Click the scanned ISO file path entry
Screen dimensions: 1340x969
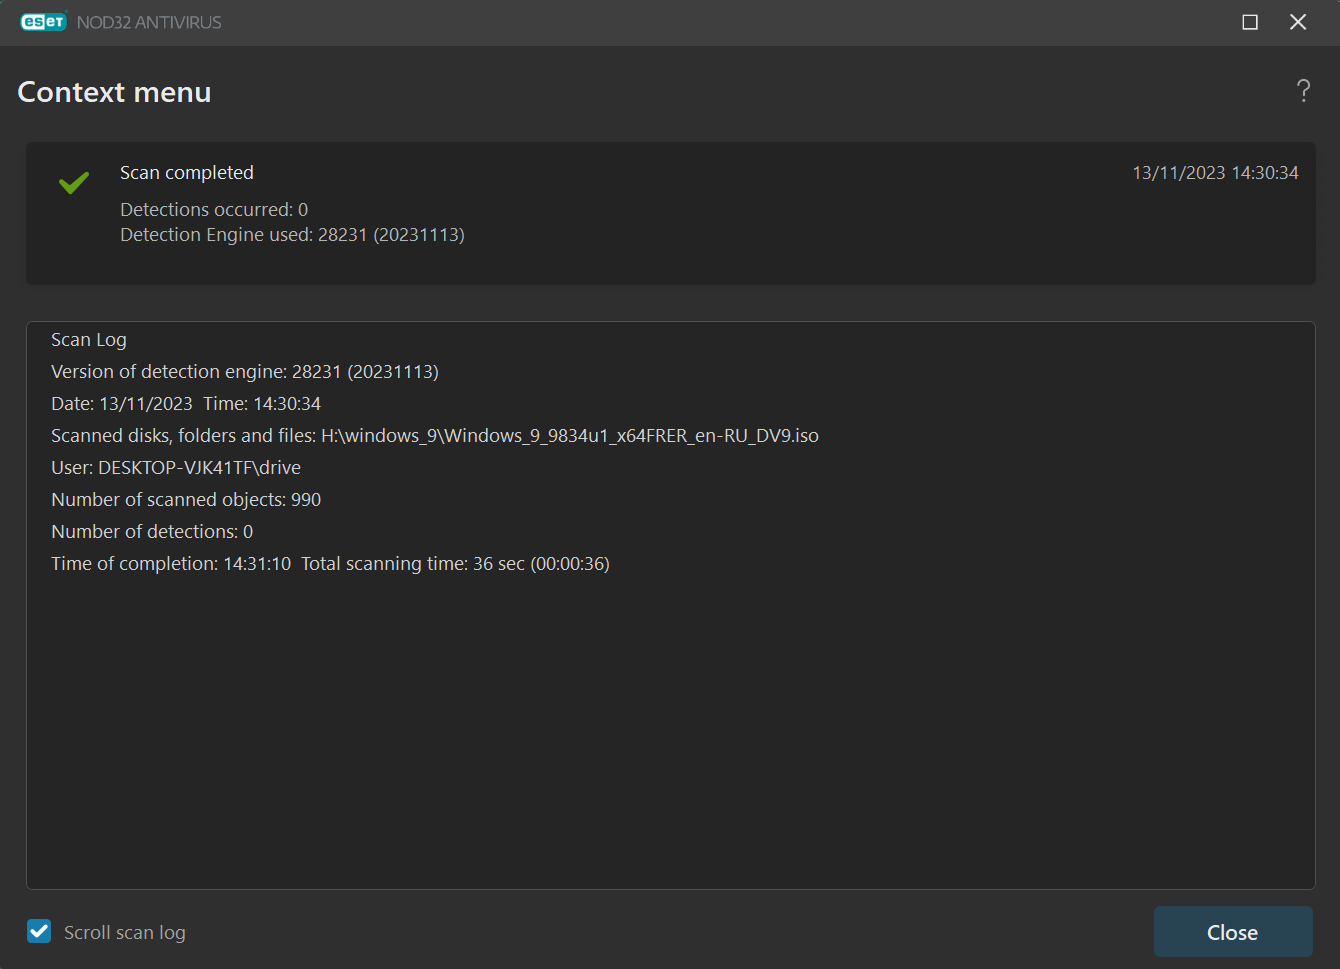coord(569,436)
